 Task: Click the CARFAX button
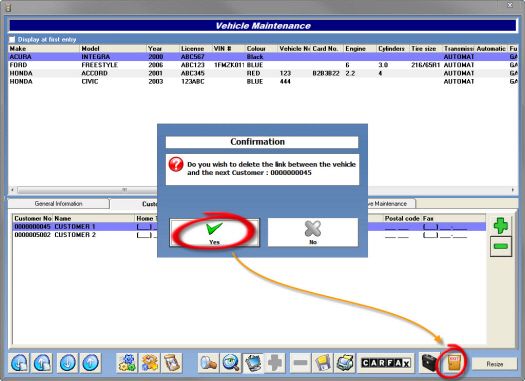tap(385, 363)
